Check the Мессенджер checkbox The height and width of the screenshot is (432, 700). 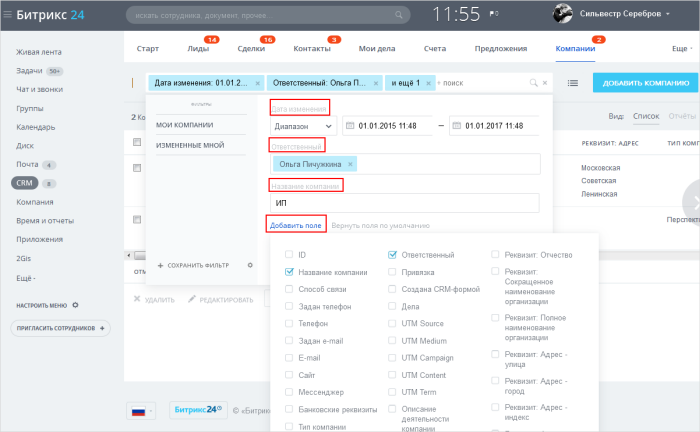tap(289, 392)
